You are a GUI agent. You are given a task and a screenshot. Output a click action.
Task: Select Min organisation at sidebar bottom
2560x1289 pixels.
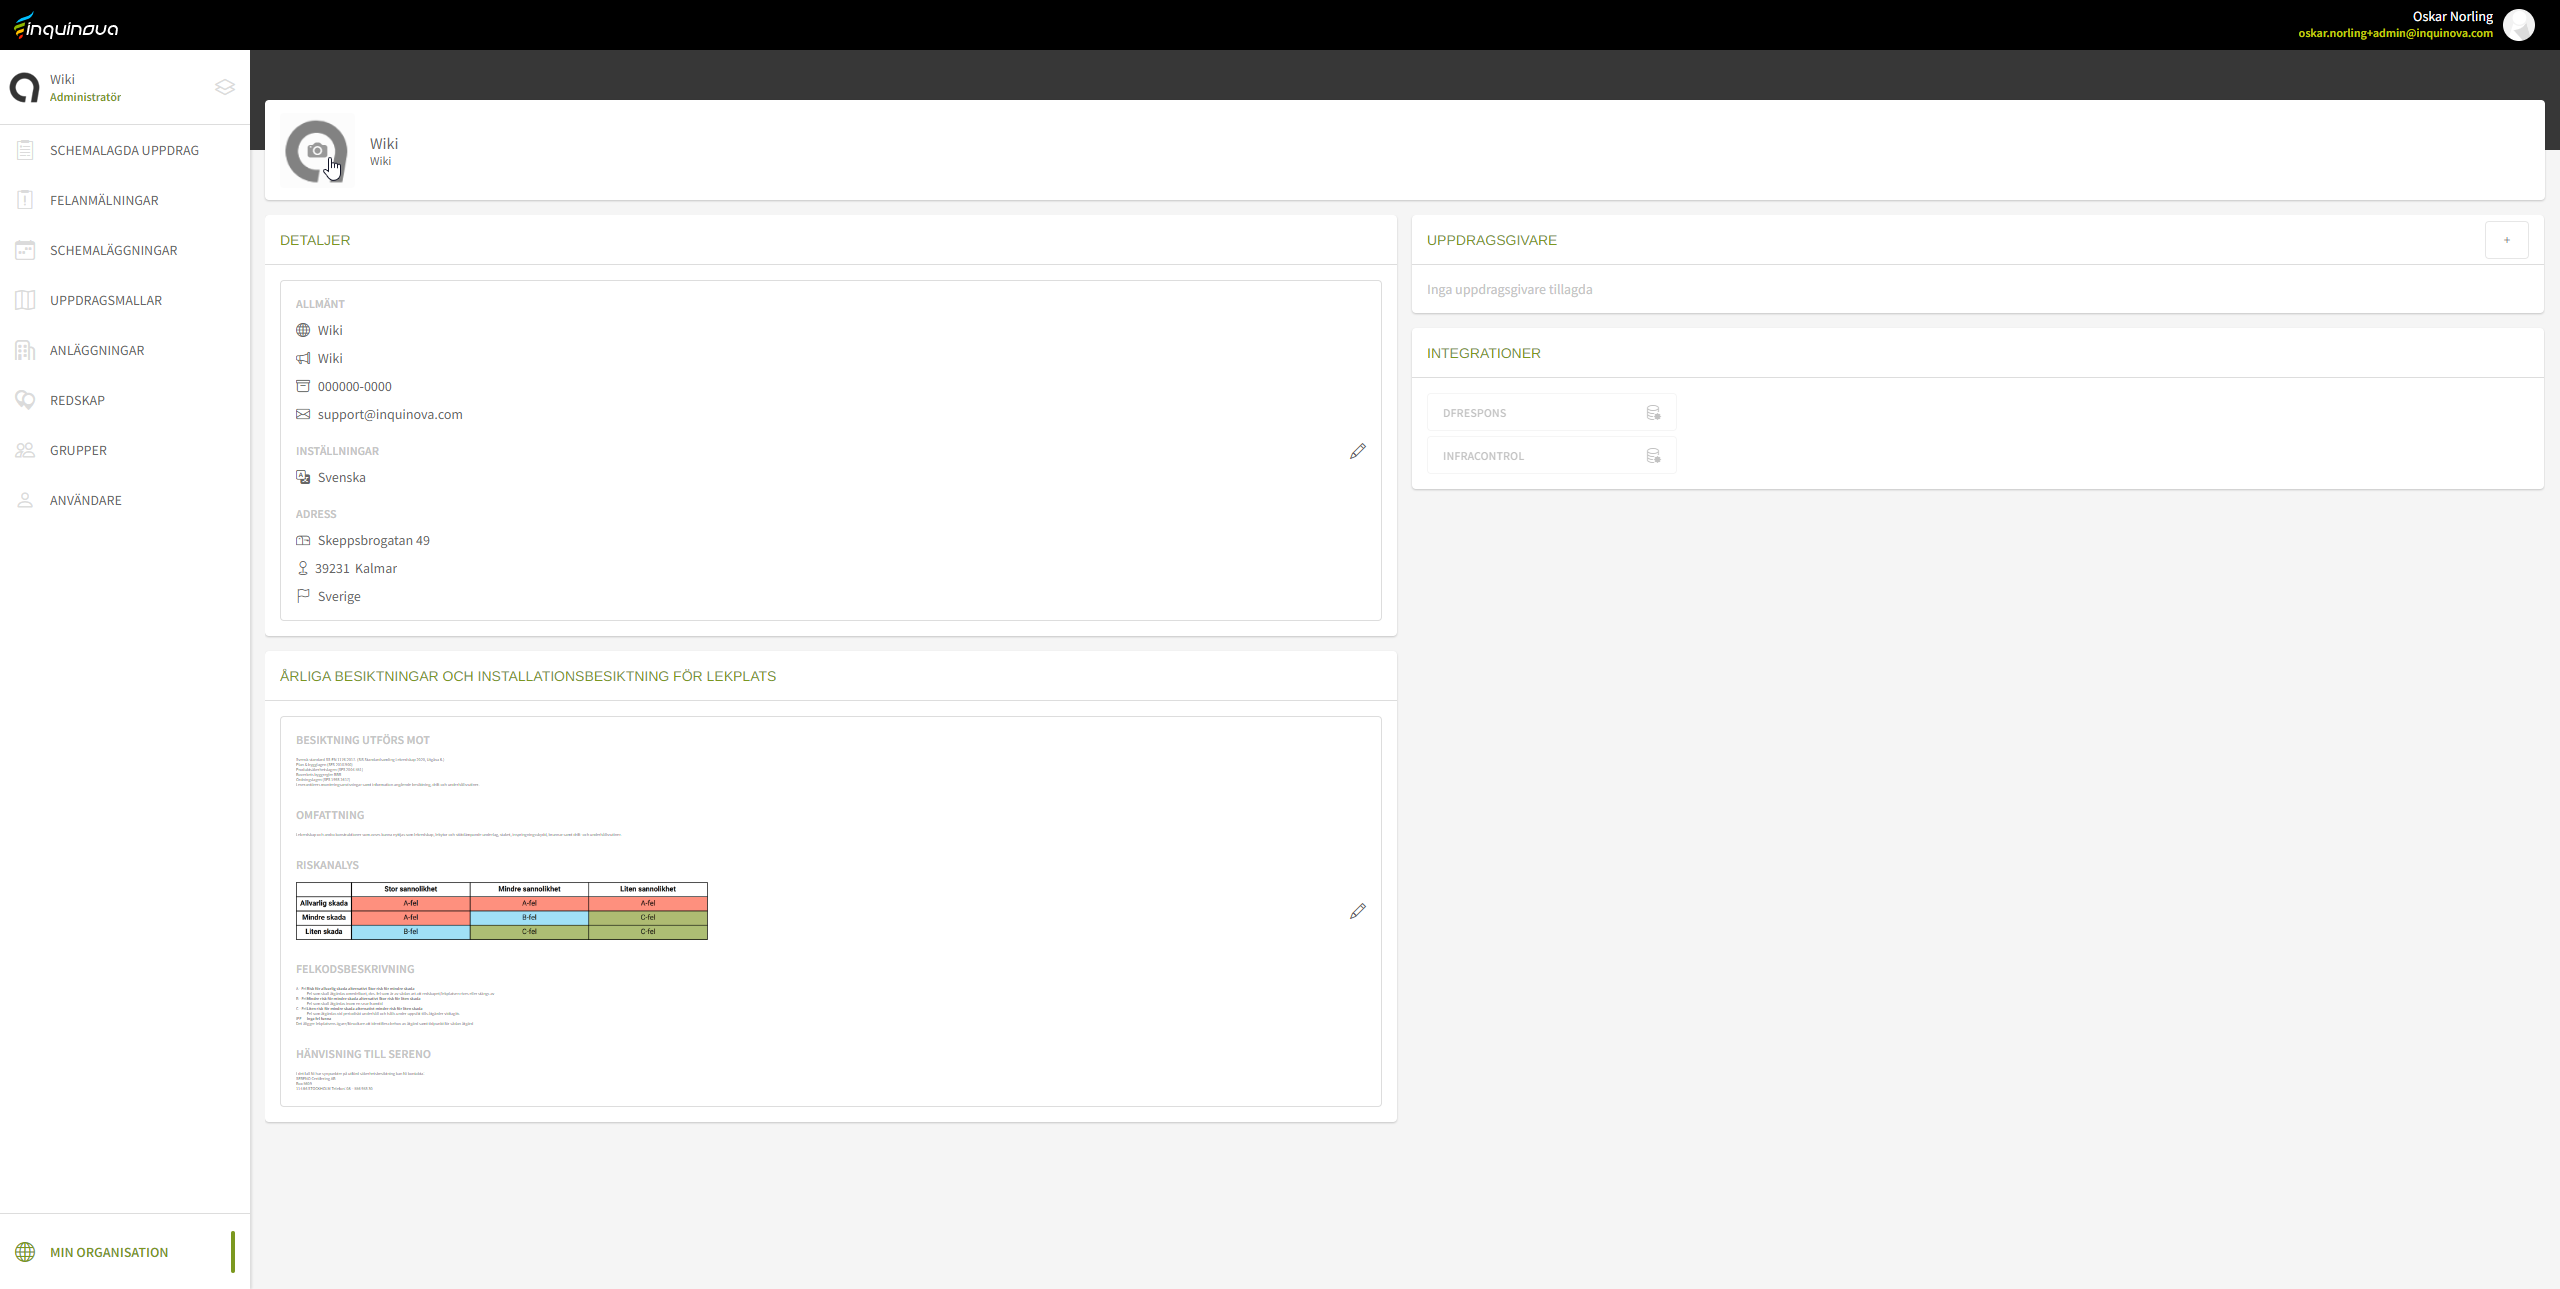coord(109,1252)
